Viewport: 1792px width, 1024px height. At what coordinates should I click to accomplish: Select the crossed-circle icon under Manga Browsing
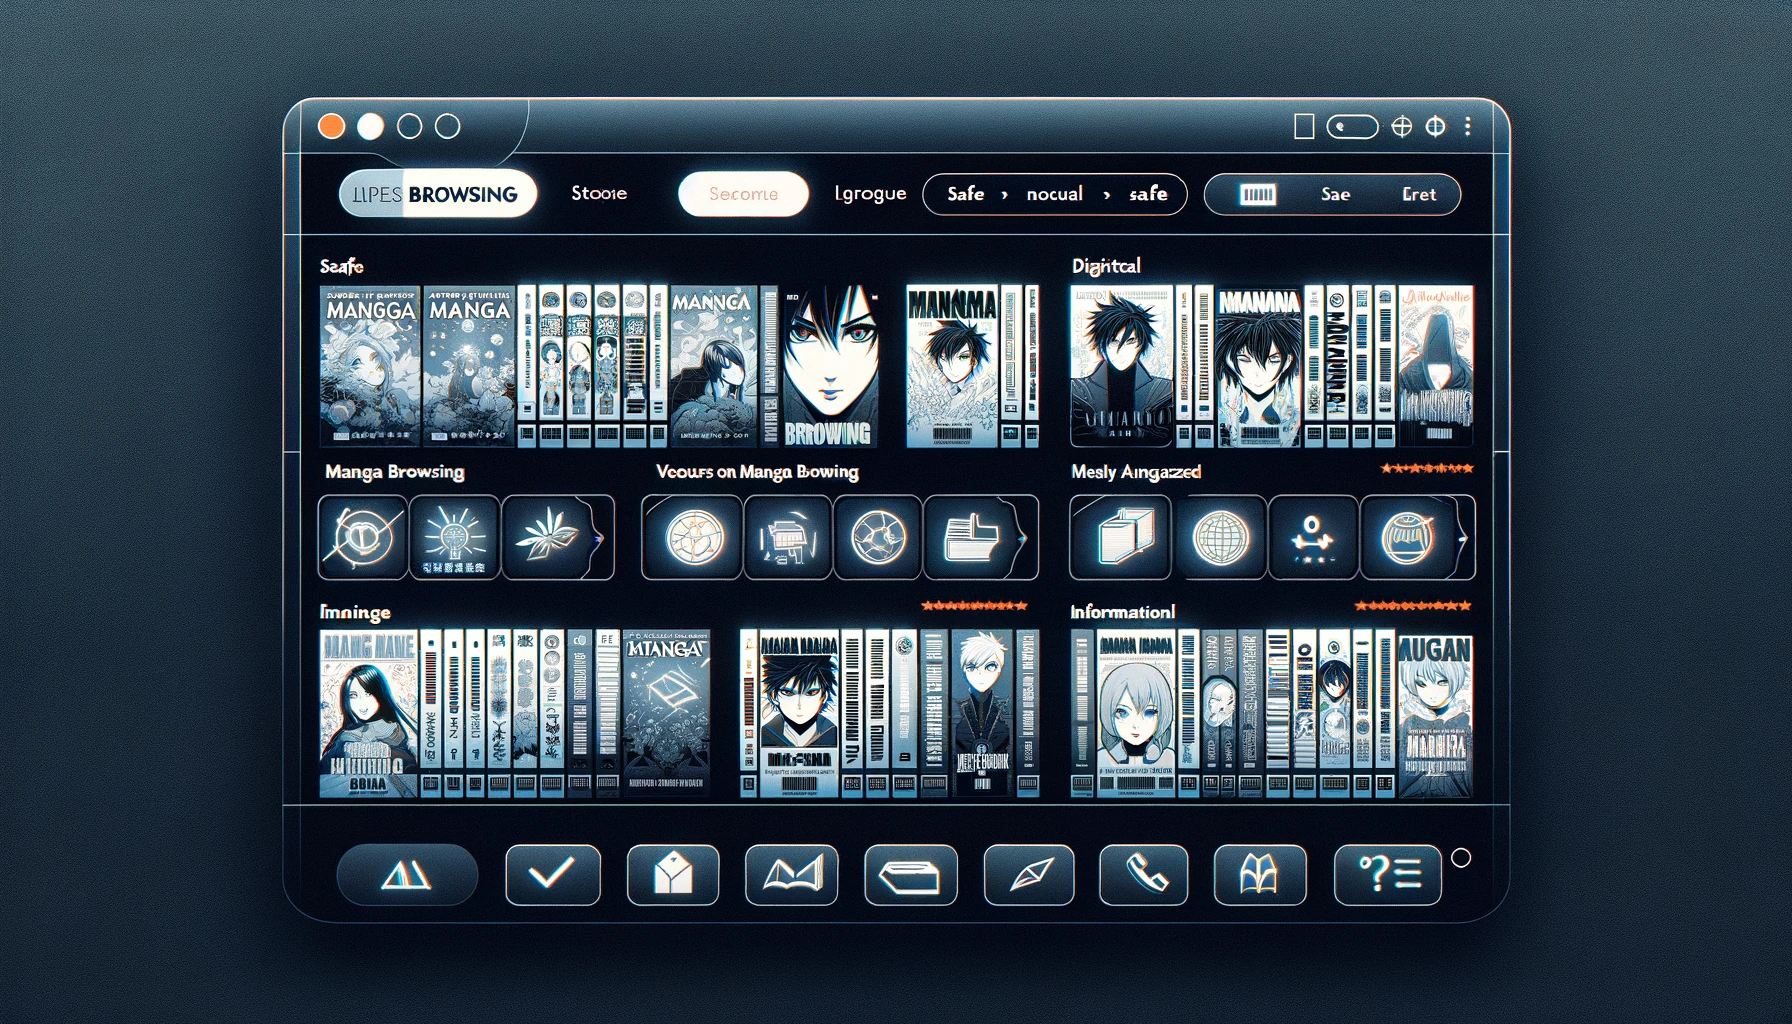(x=362, y=538)
